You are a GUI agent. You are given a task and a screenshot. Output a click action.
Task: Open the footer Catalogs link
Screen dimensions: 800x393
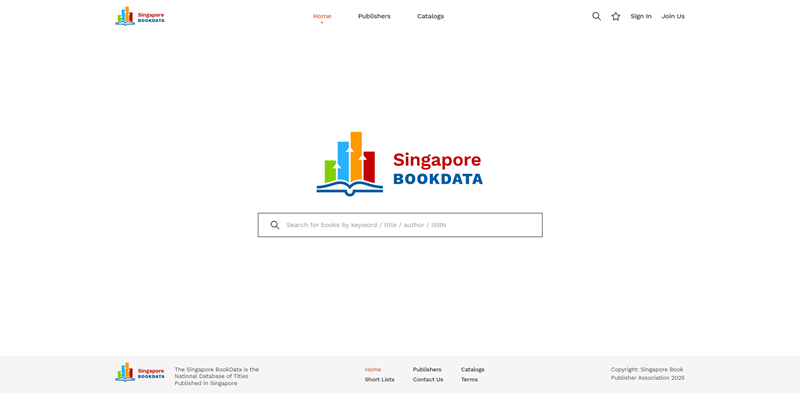pyautogui.click(x=472, y=370)
